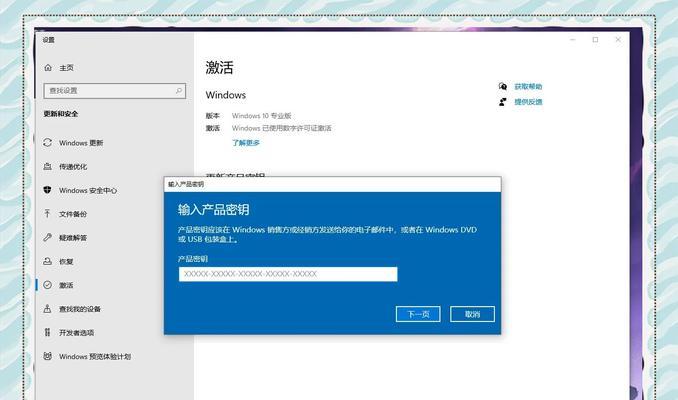Maximize the Settings window
Screen dimensions: 678x400
coord(595,39)
